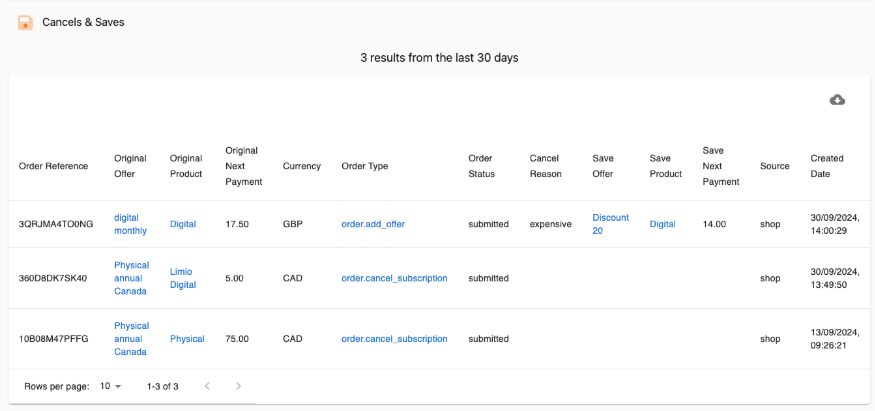Open the rows per page dropdown
875x411 pixels.
pyautogui.click(x=110, y=386)
